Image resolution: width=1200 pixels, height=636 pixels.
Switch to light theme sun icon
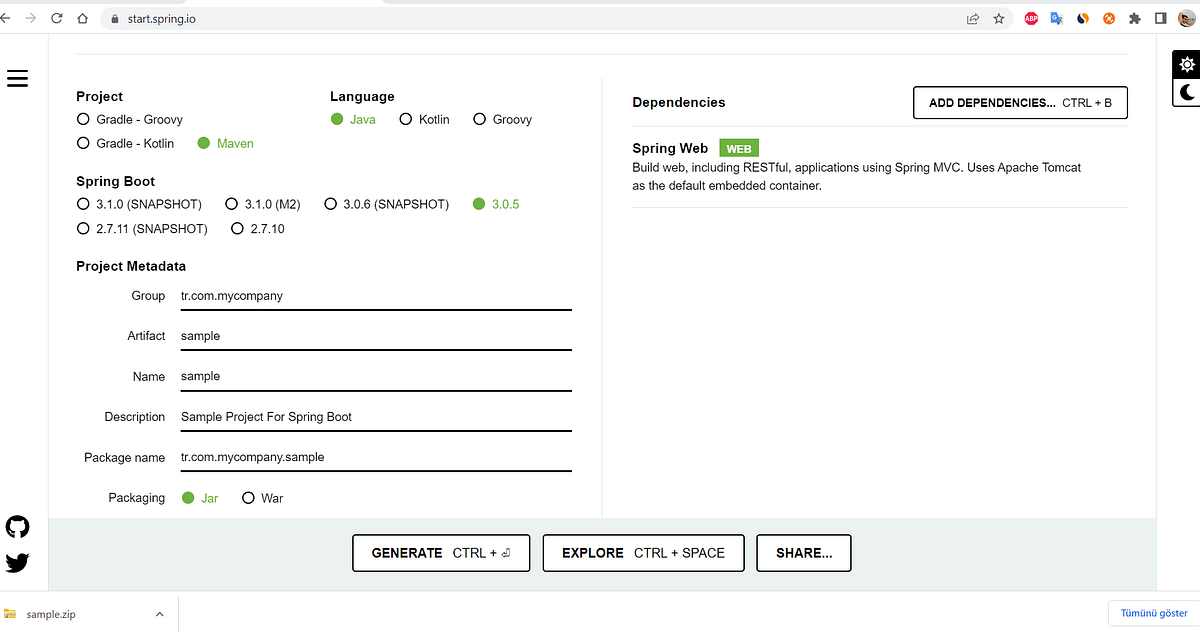click(x=1186, y=65)
